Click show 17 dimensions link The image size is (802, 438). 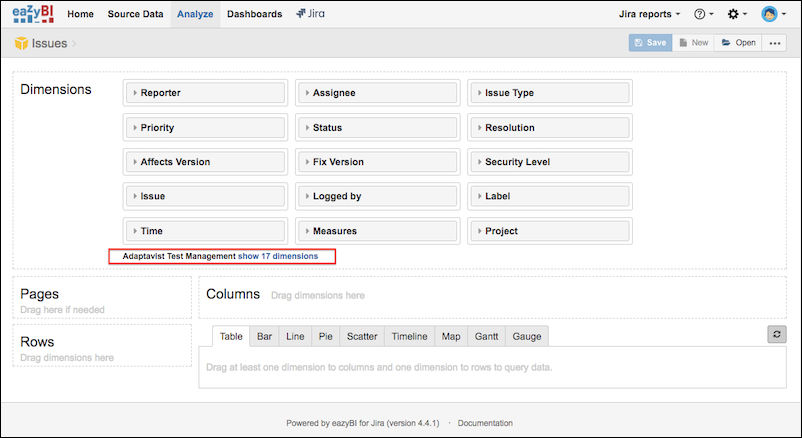[278, 257]
